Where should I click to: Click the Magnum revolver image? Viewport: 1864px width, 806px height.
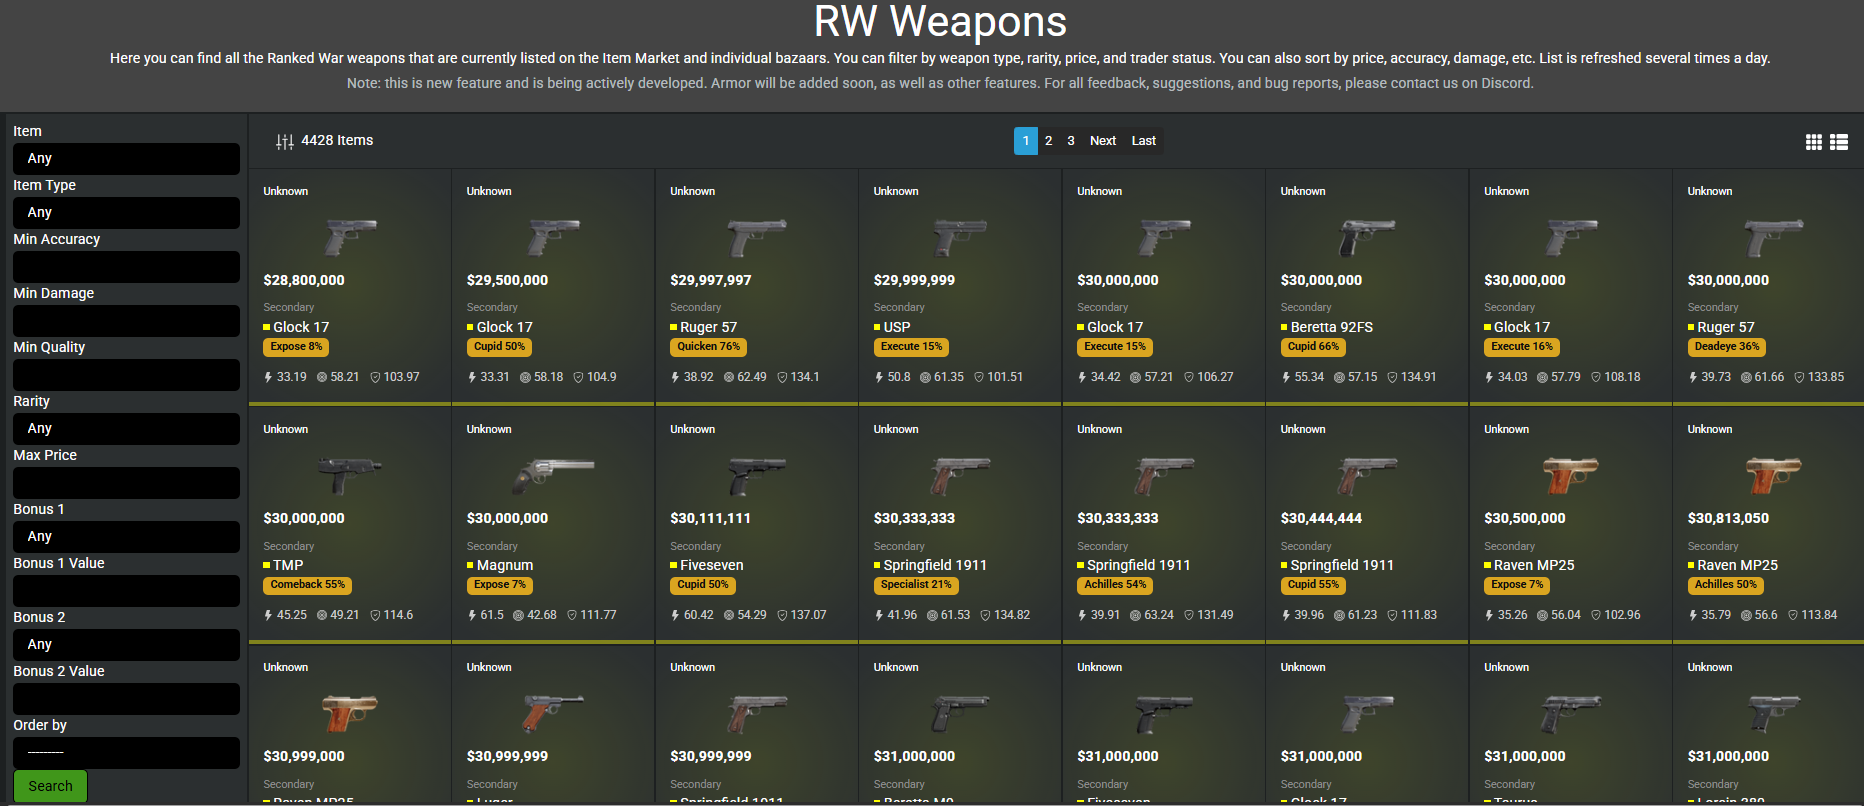click(x=553, y=475)
